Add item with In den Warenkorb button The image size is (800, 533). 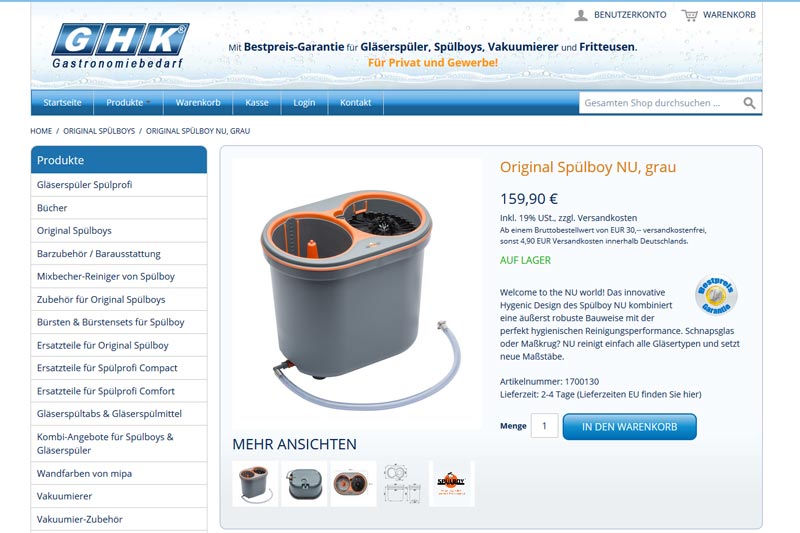pos(630,426)
